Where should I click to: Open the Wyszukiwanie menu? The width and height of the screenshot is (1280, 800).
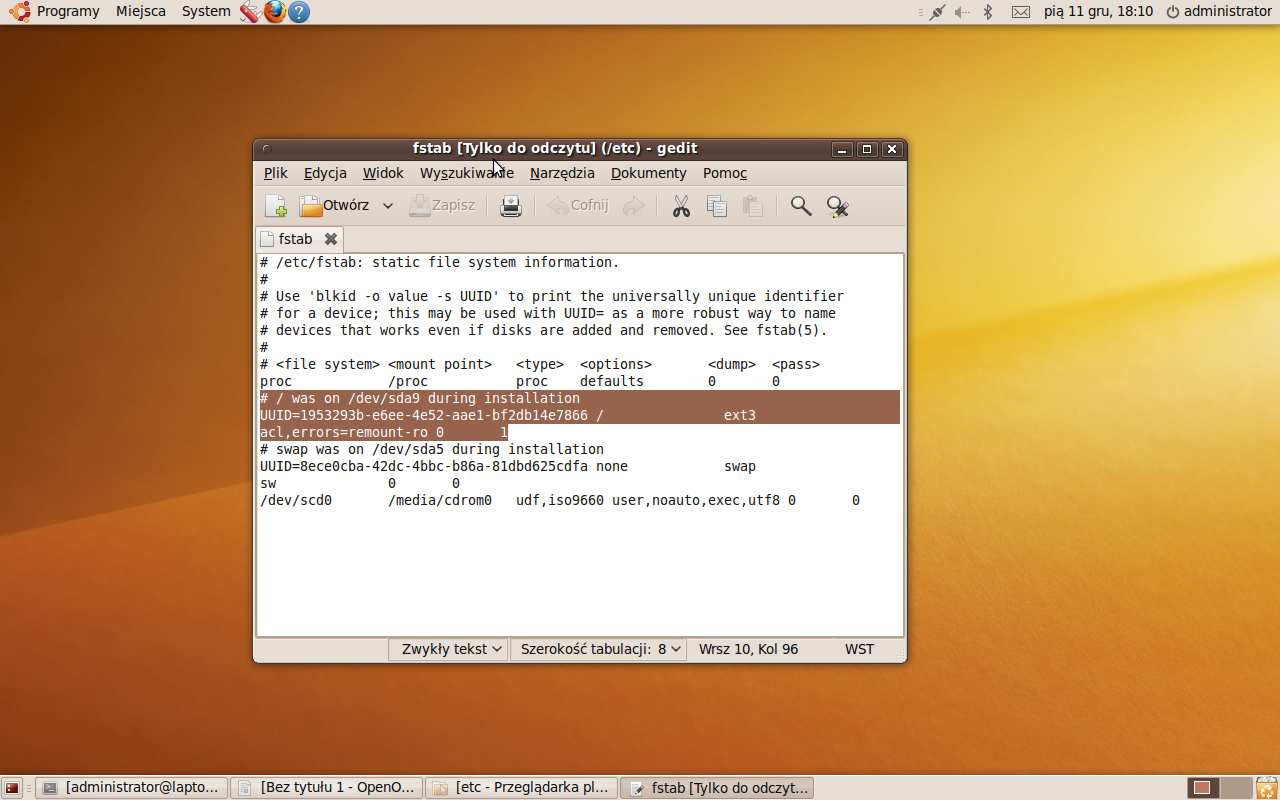(x=467, y=173)
